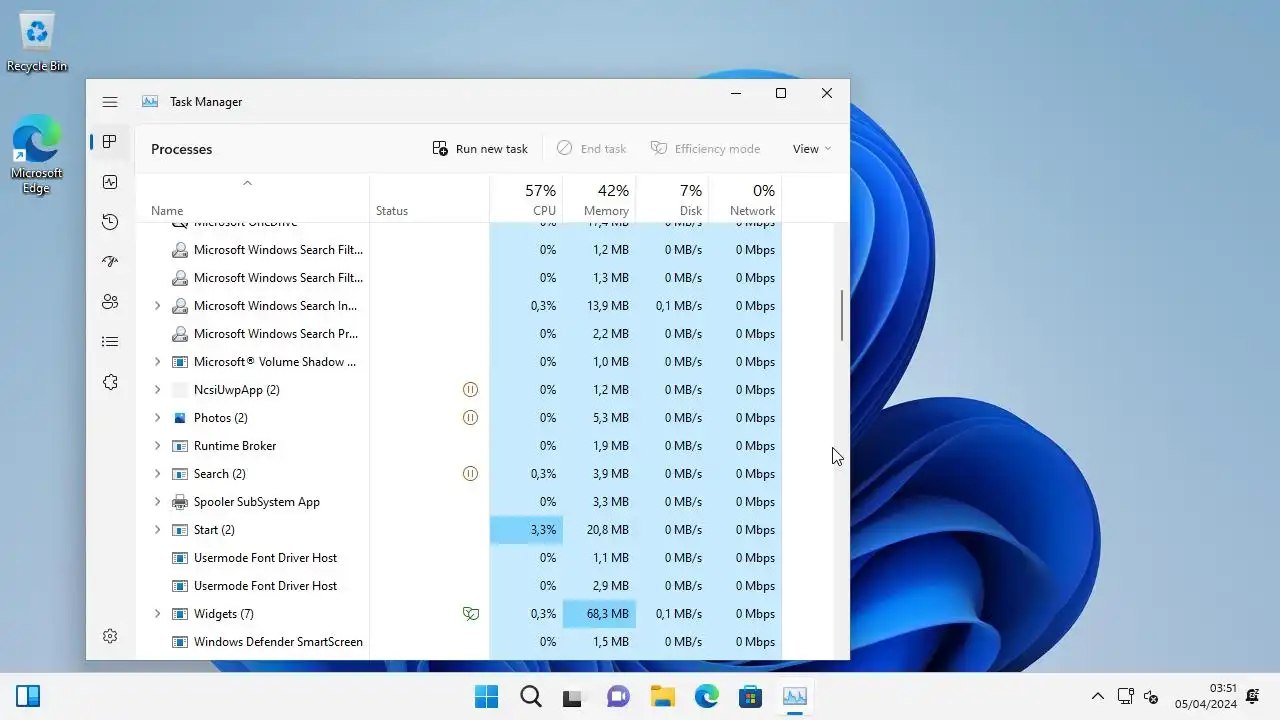Sort processes by Name column
Viewport: 1280px width, 720px height.
coord(252,198)
